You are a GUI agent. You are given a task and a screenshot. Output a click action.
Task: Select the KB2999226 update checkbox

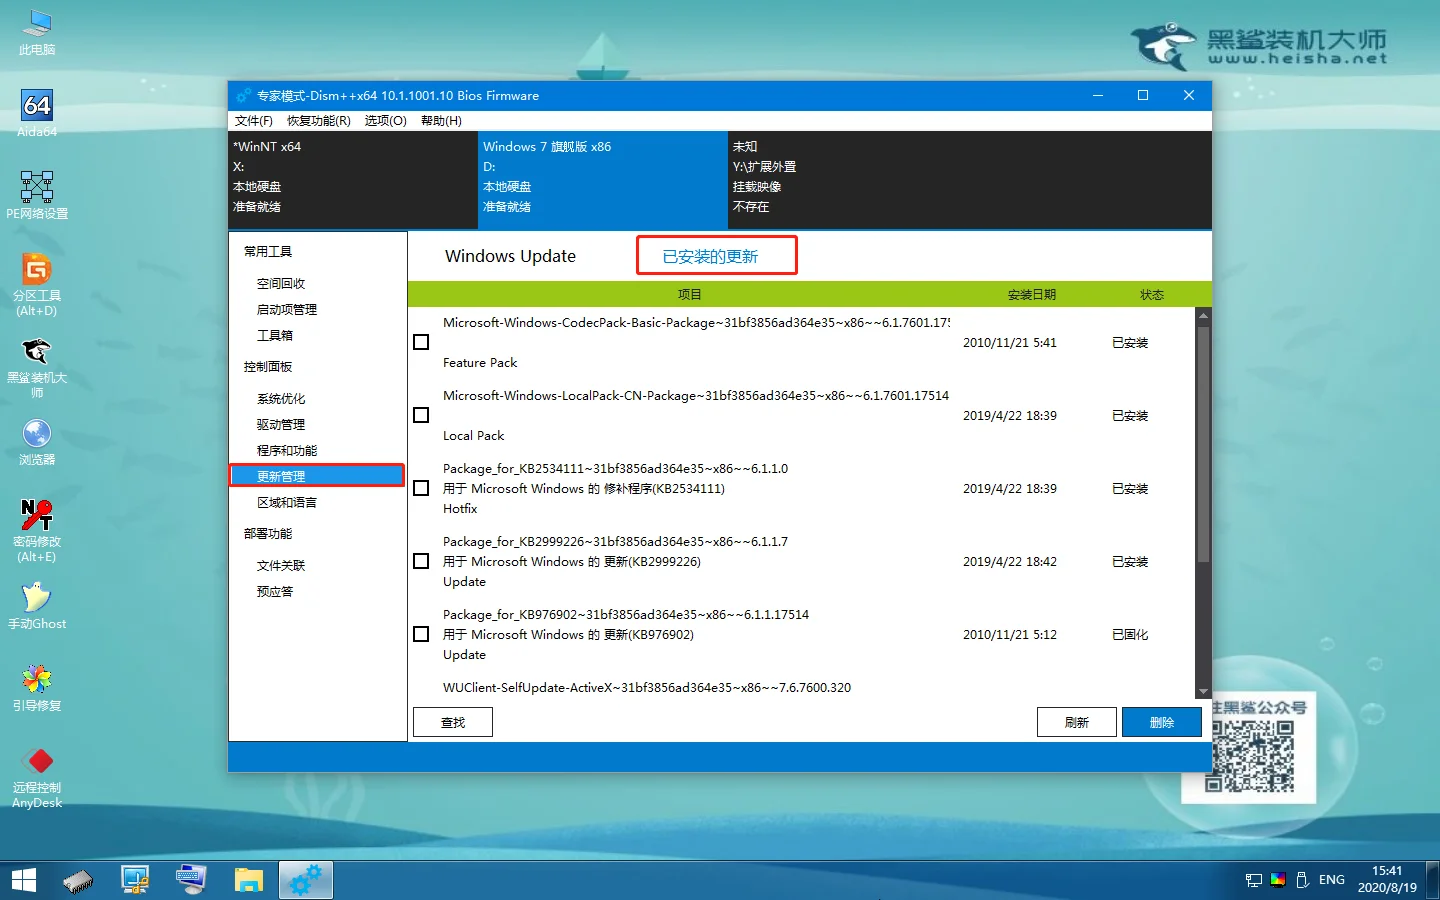421,561
